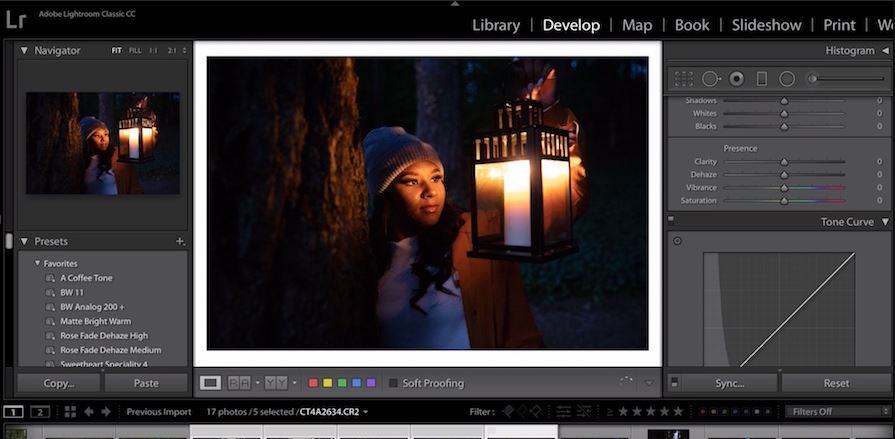This screenshot has height=439, width=895.
Task: Collapse top panel using center arrow
Action: pos(454,3)
